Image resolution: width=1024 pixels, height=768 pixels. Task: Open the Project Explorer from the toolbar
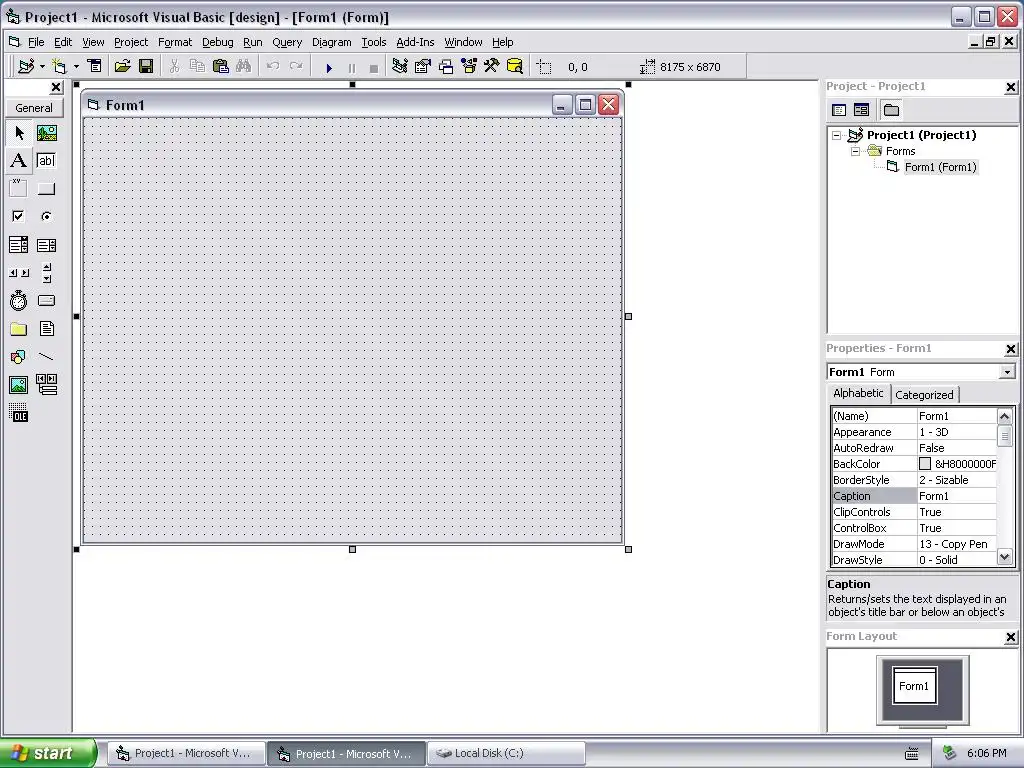coord(400,66)
